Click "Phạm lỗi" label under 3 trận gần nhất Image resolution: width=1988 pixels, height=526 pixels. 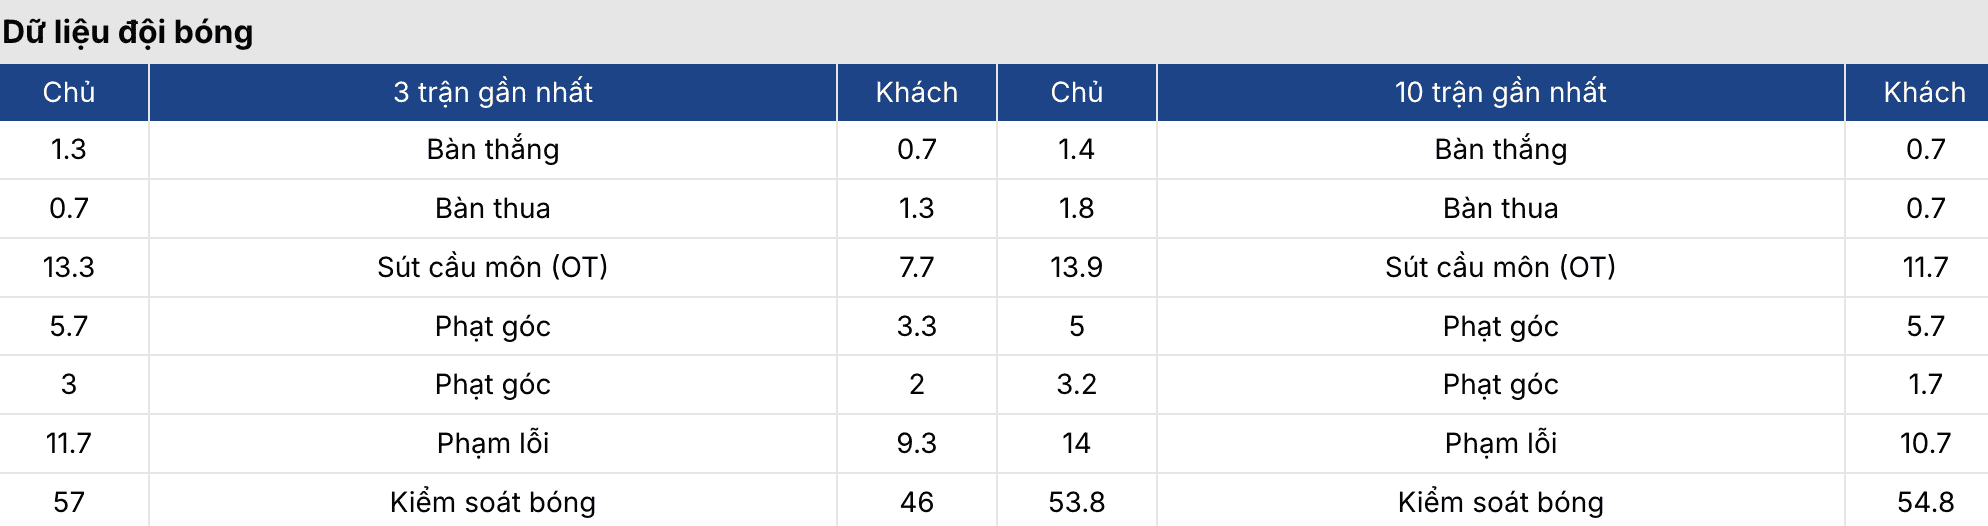492,443
